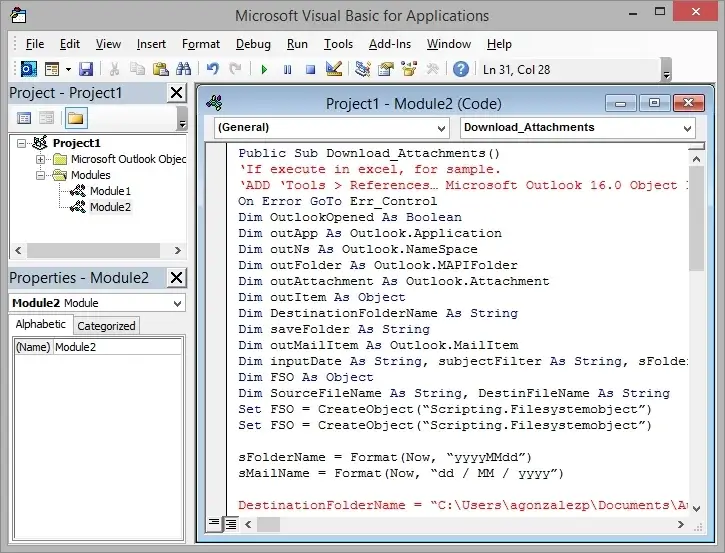Open the Debug menu
Viewport: 725px width, 553px height.
pos(253,44)
